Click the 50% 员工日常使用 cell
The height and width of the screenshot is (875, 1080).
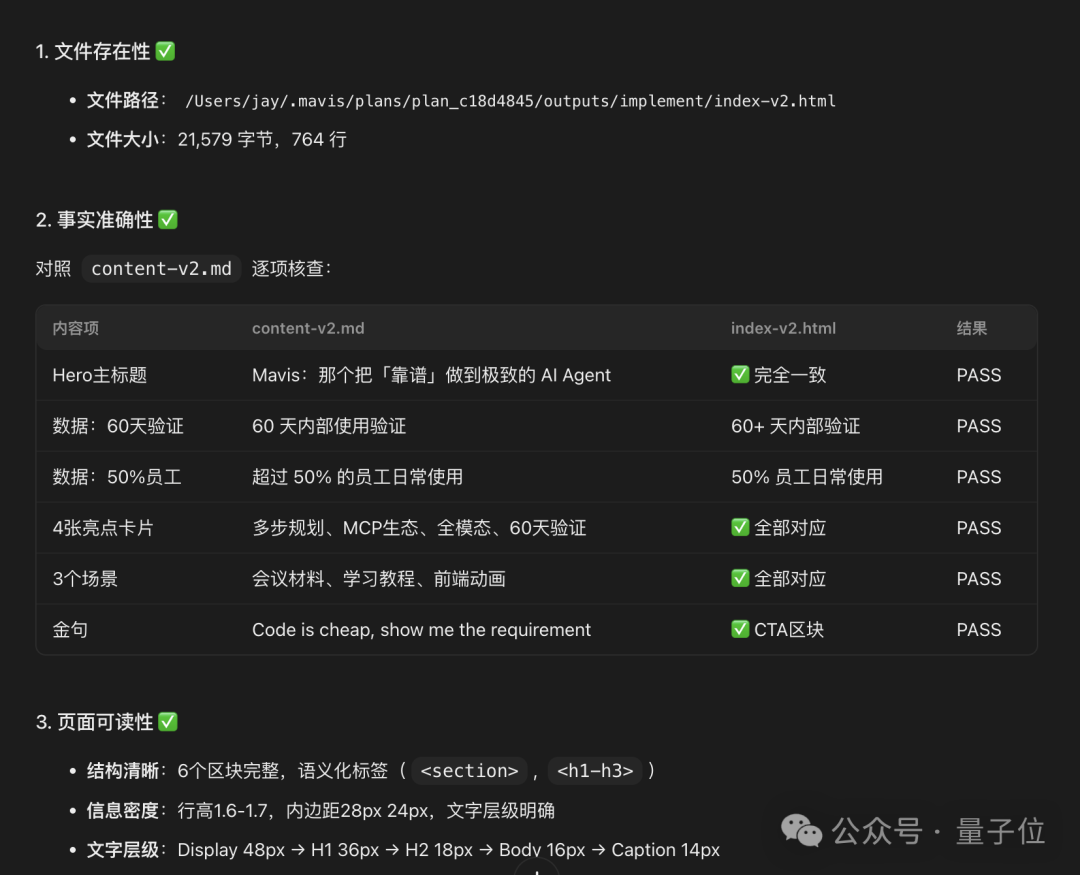tap(807, 477)
